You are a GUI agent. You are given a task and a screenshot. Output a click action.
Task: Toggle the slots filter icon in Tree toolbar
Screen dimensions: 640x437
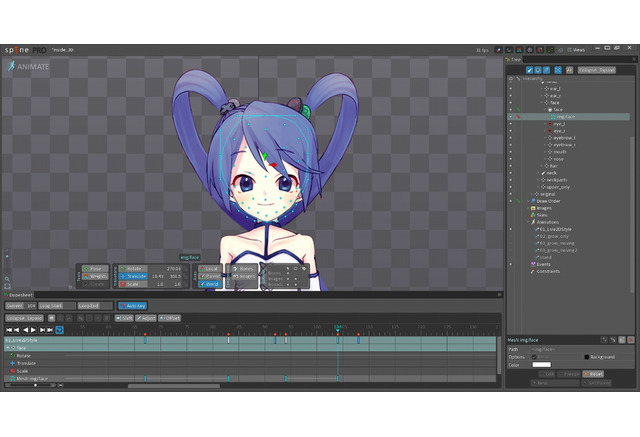(538, 70)
